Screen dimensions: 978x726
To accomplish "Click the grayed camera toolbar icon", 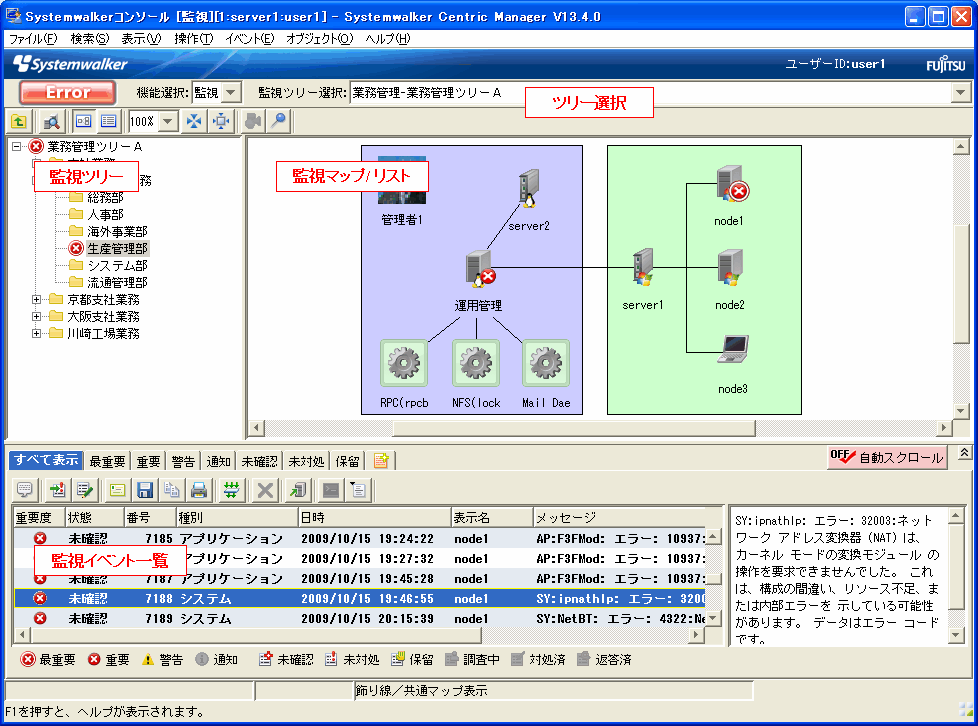I will coord(253,122).
